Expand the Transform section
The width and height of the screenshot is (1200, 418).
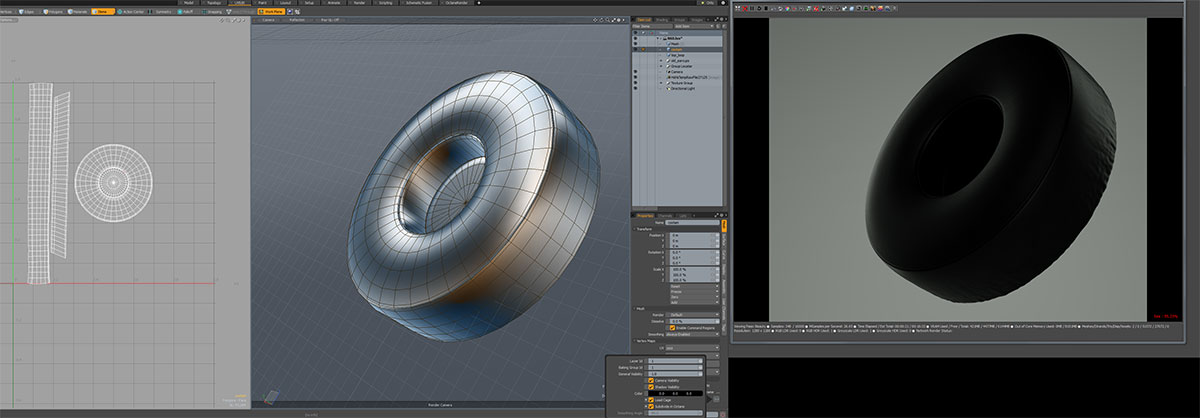[x=645, y=228]
